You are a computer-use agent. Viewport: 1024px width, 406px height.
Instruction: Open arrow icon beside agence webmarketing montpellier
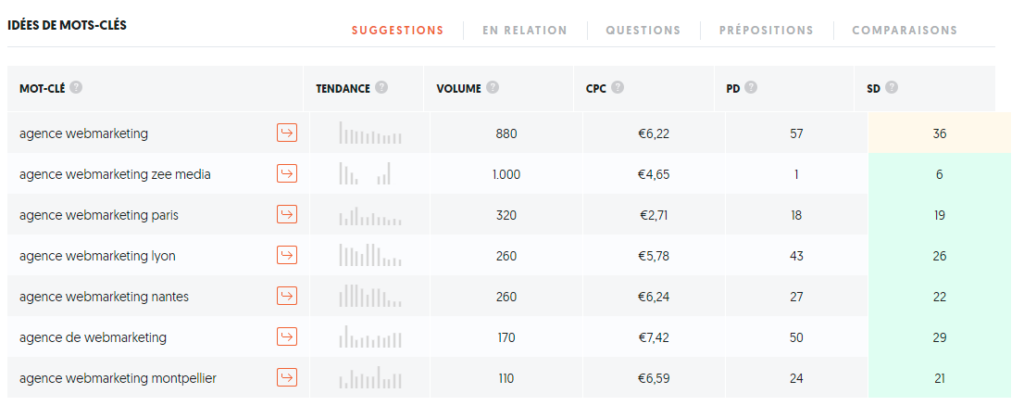click(287, 377)
